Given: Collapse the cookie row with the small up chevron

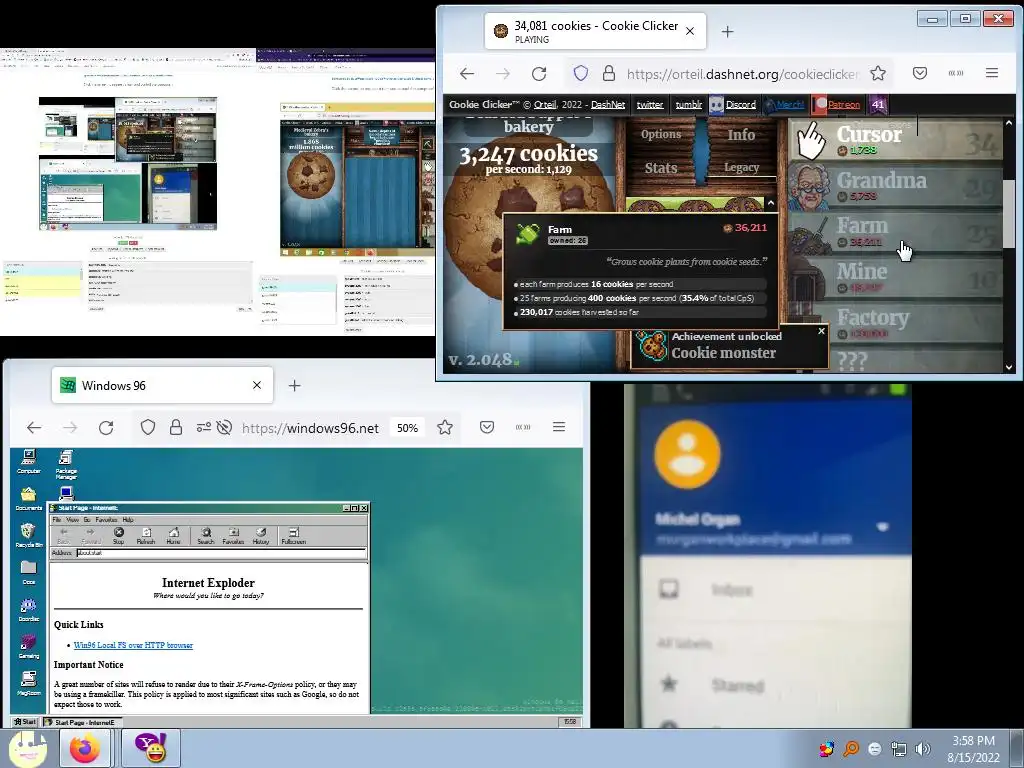Looking at the screenshot, I should [771, 203].
